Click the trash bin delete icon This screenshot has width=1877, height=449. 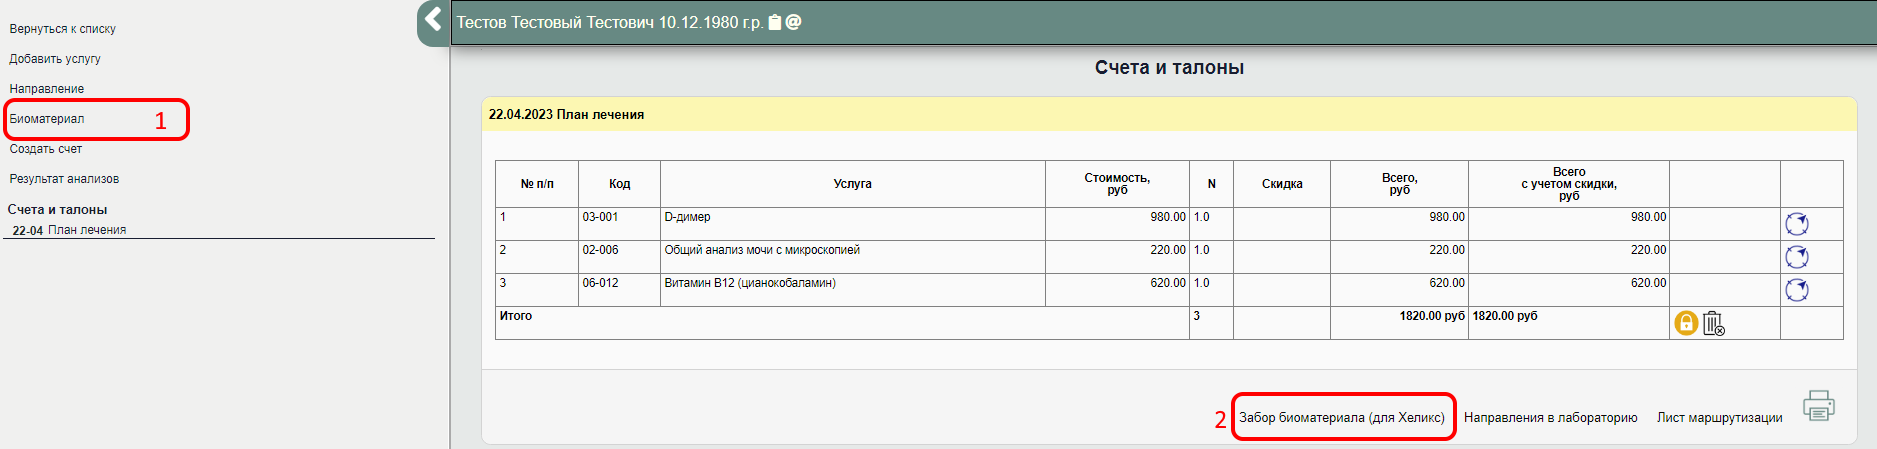[1713, 323]
